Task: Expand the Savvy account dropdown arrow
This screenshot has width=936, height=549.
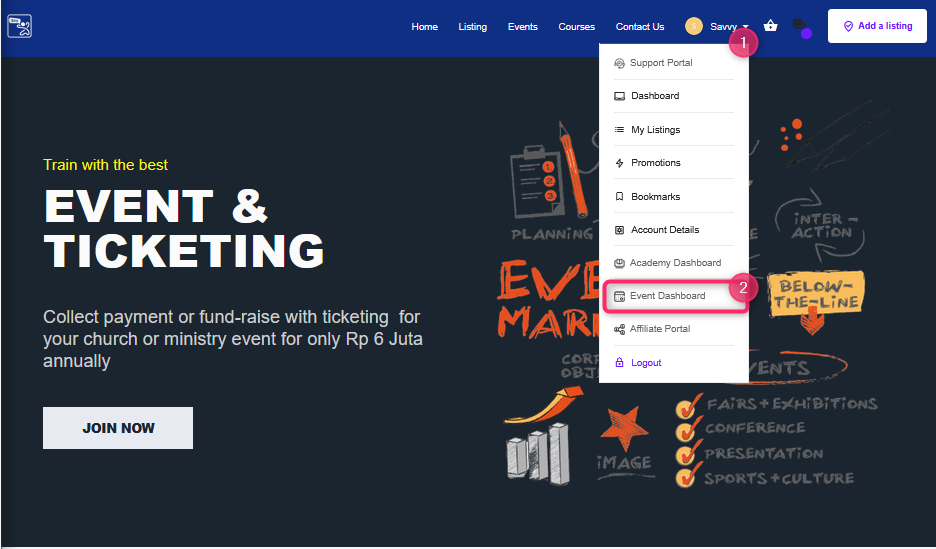Action: 746,27
